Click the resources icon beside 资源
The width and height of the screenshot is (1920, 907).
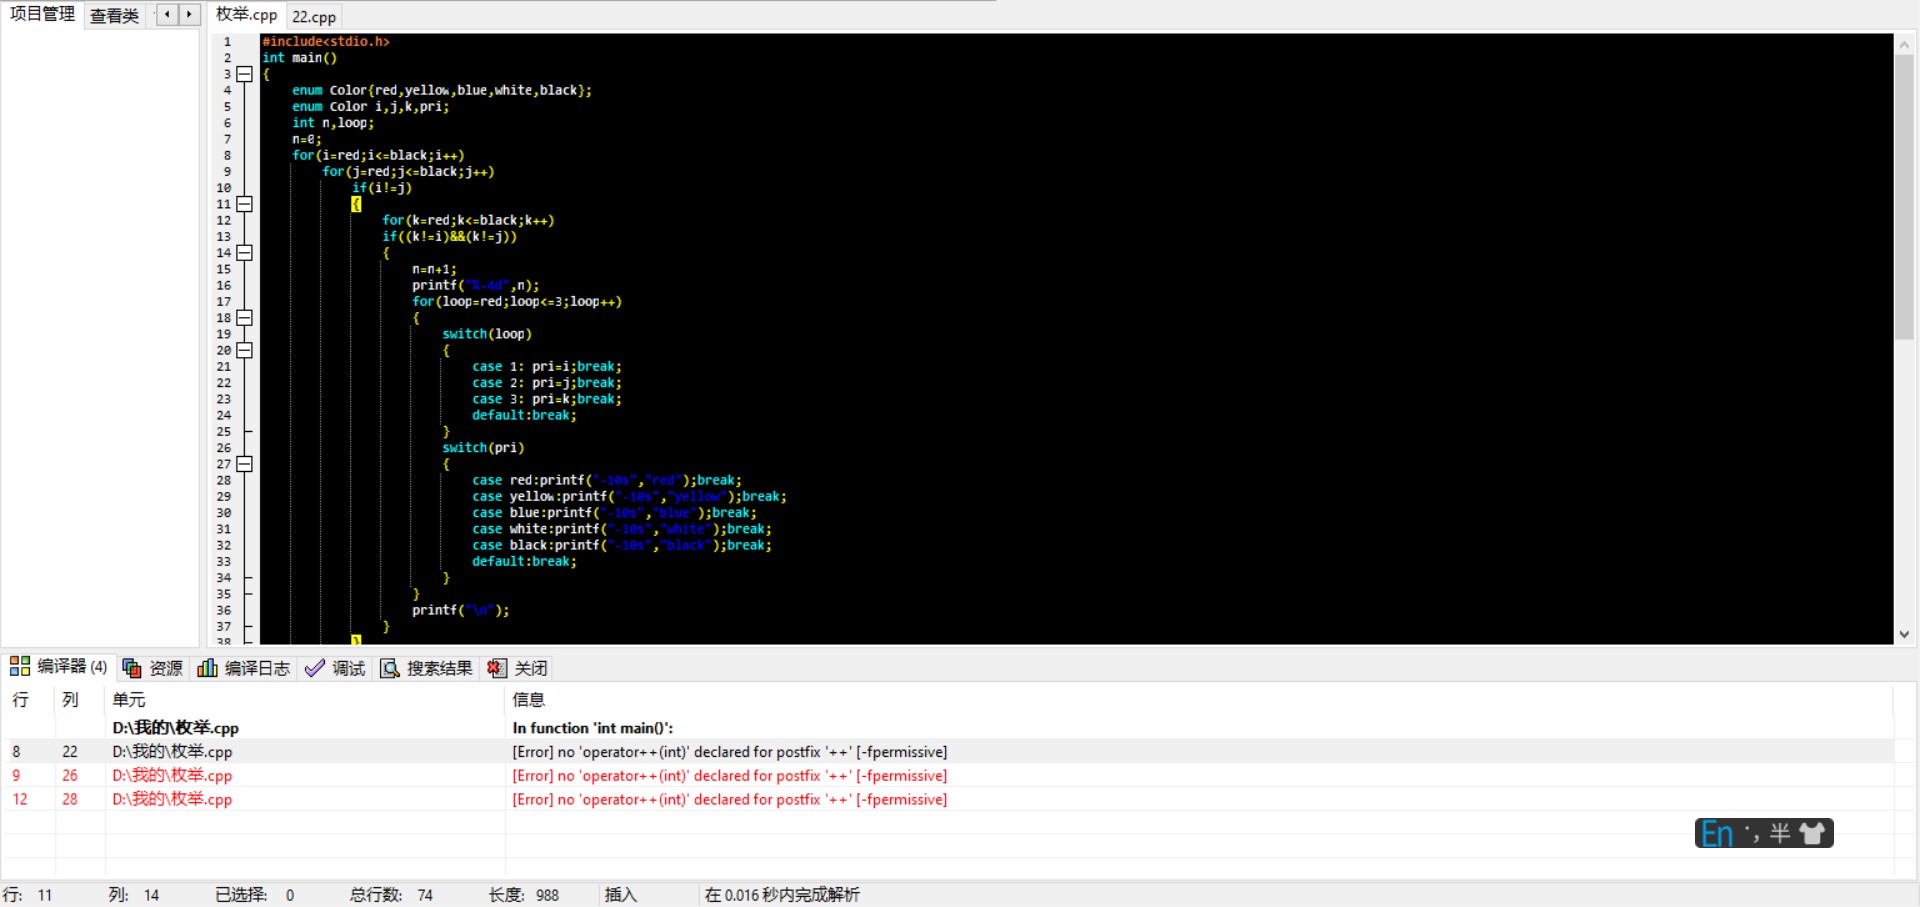(x=132, y=668)
